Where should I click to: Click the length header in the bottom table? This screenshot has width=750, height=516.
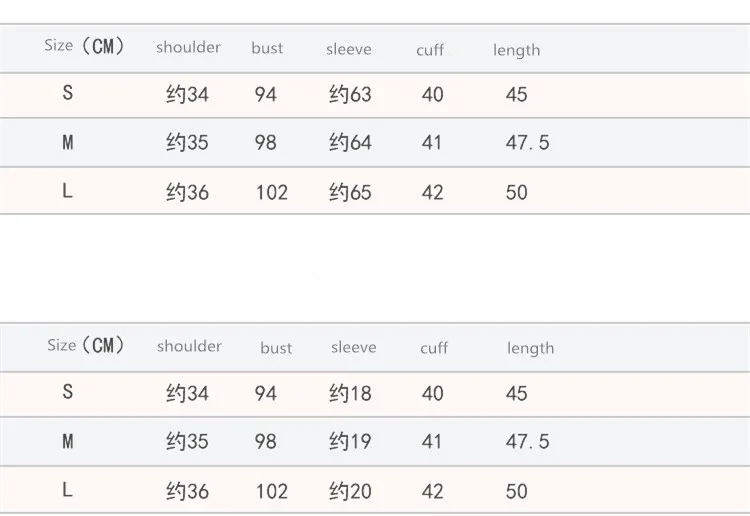(x=530, y=348)
